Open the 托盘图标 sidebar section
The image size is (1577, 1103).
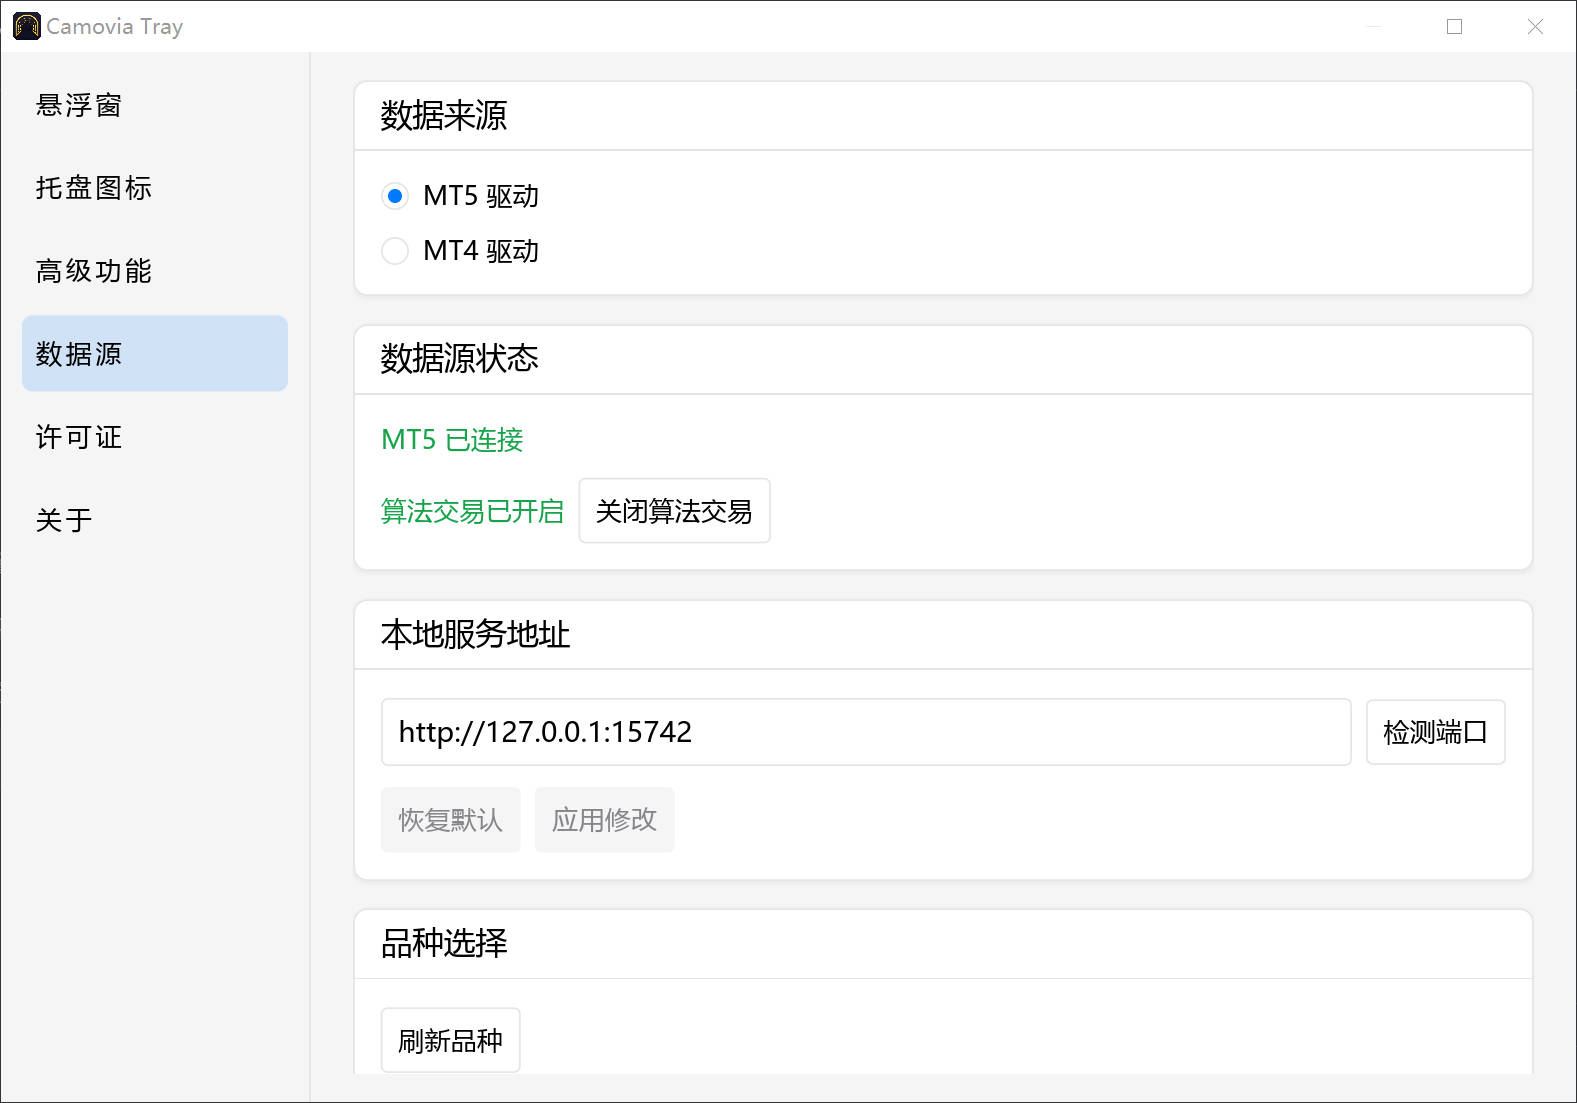pos(155,188)
